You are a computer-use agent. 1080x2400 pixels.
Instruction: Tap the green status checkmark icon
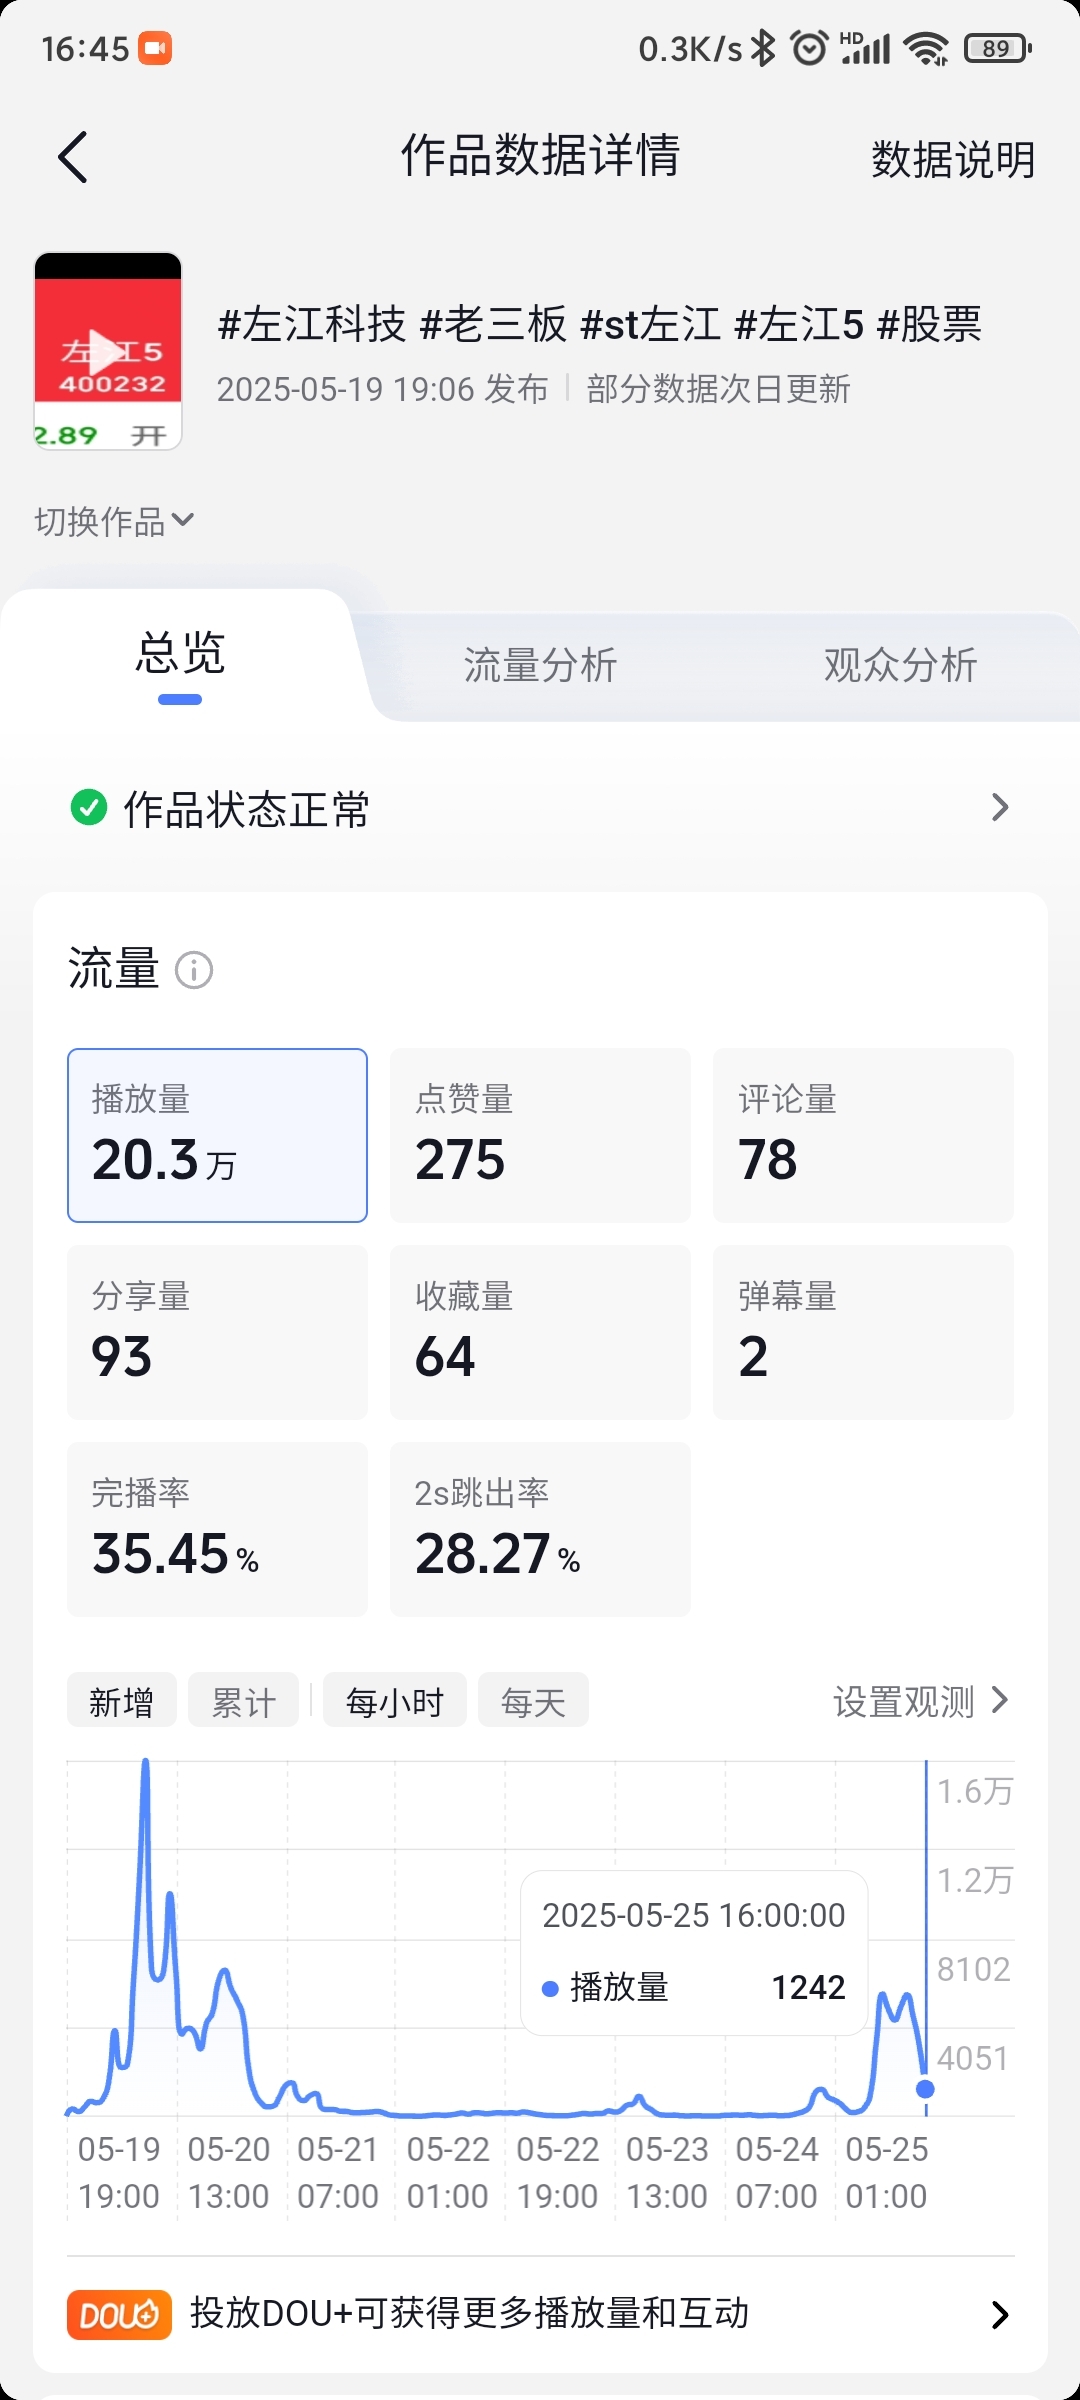pos(89,807)
